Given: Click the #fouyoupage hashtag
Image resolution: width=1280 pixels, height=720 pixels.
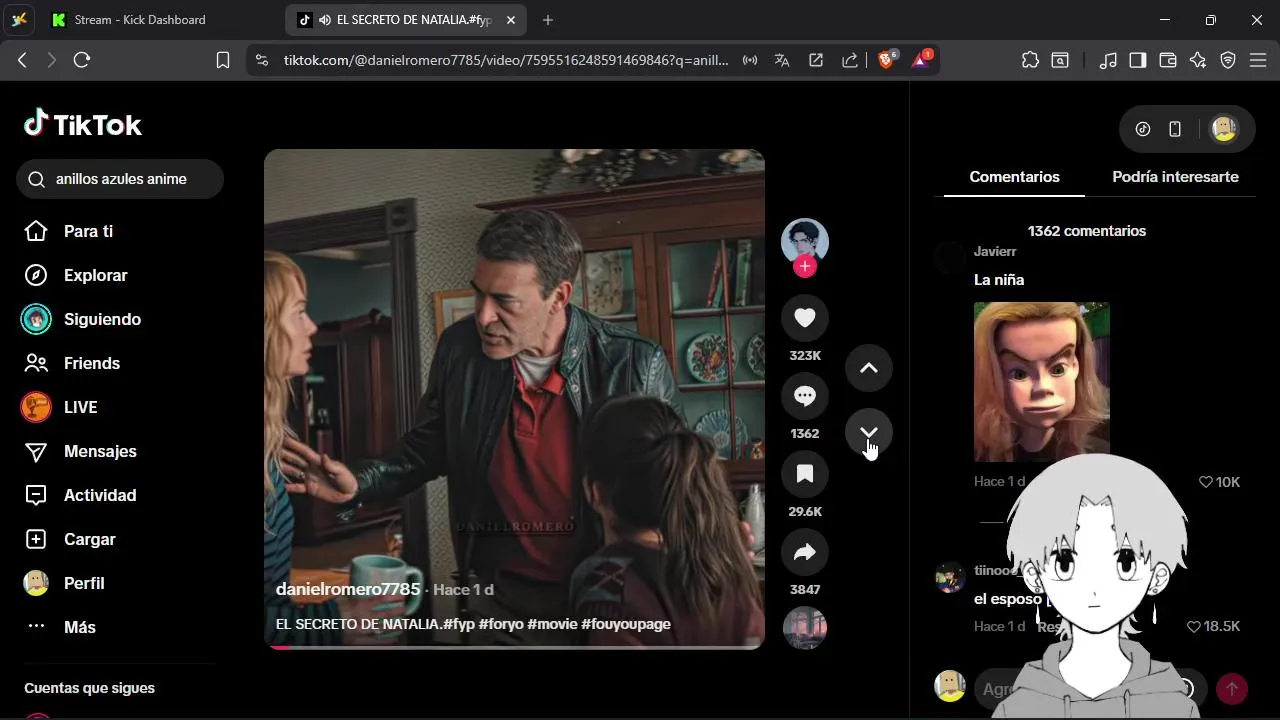Looking at the screenshot, I should (x=626, y=624).
